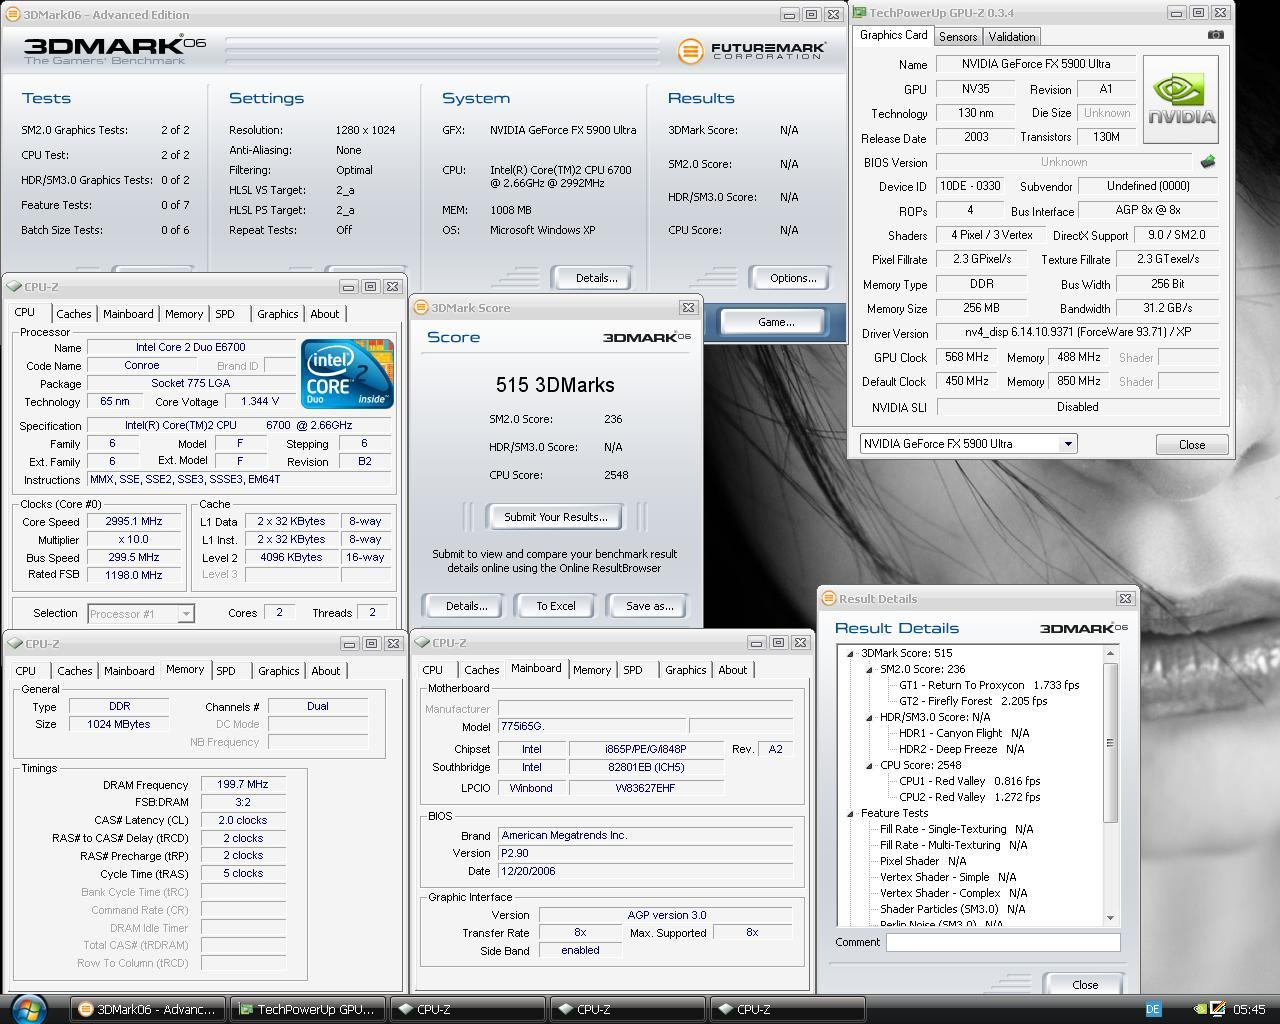
Task: Click Details in the 3DMark Score window
Action: tap(466, 606)
